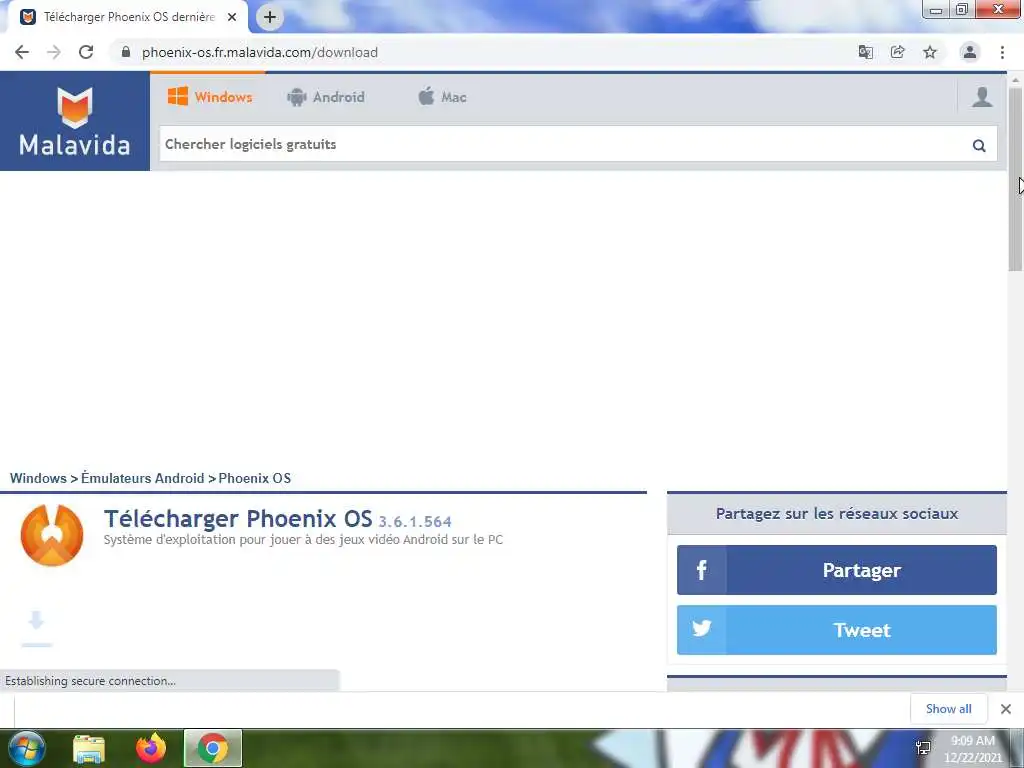Click the browser forward arrow
Image resolution: width=1024 pixels, height=768 pixels.
[x=54, y=52]
